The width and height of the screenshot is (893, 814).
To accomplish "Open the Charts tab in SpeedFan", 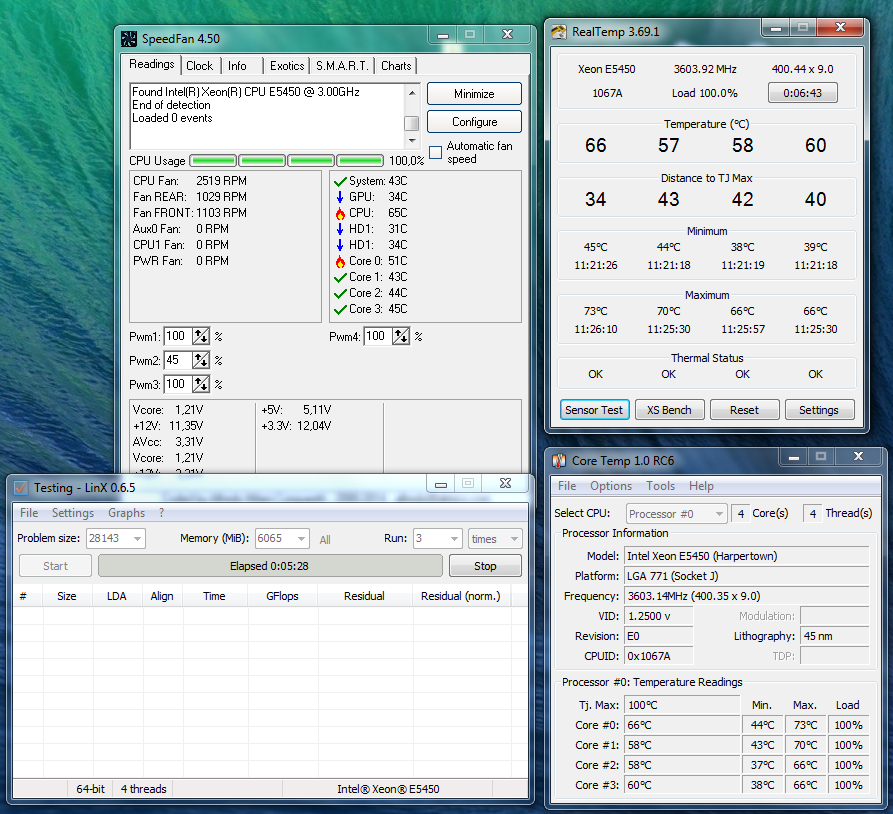I will coord(396,66).
